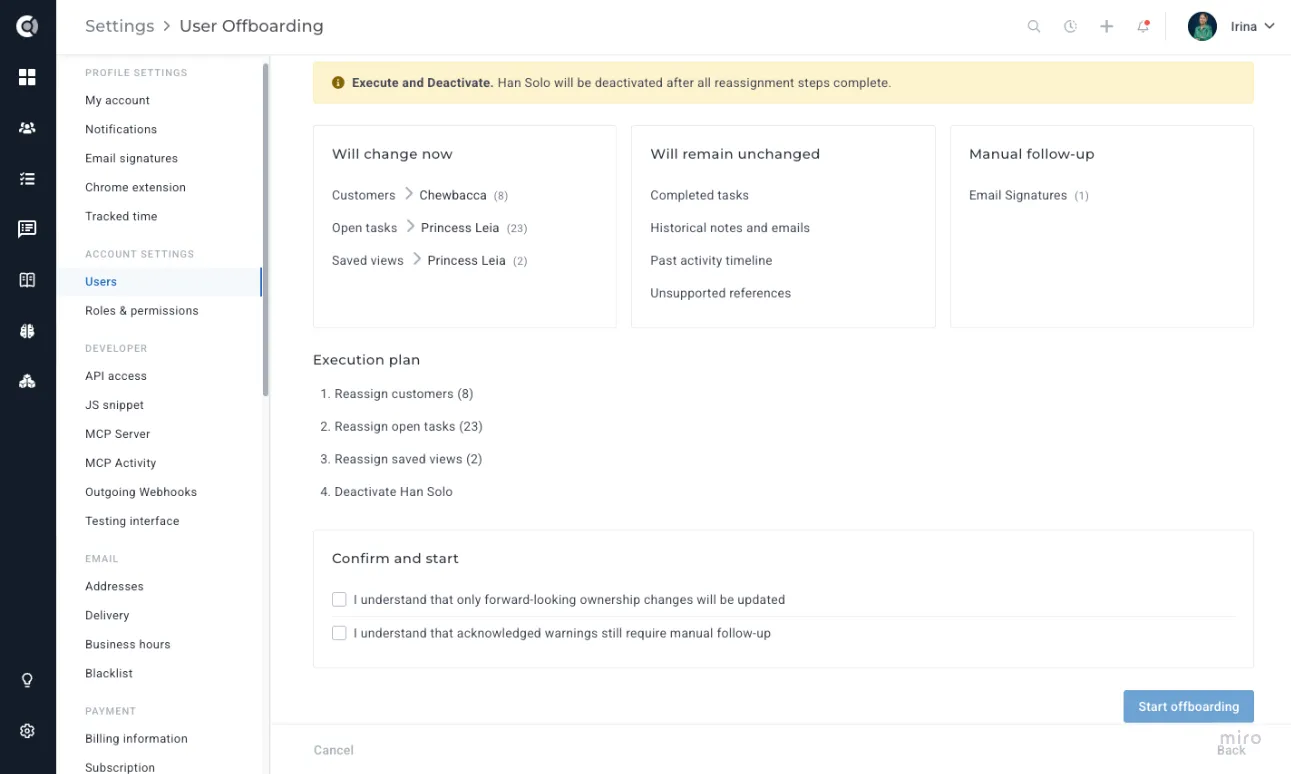
Task: Open MCP Server settings
Action: pyautogui.click(x=117, y=434)
